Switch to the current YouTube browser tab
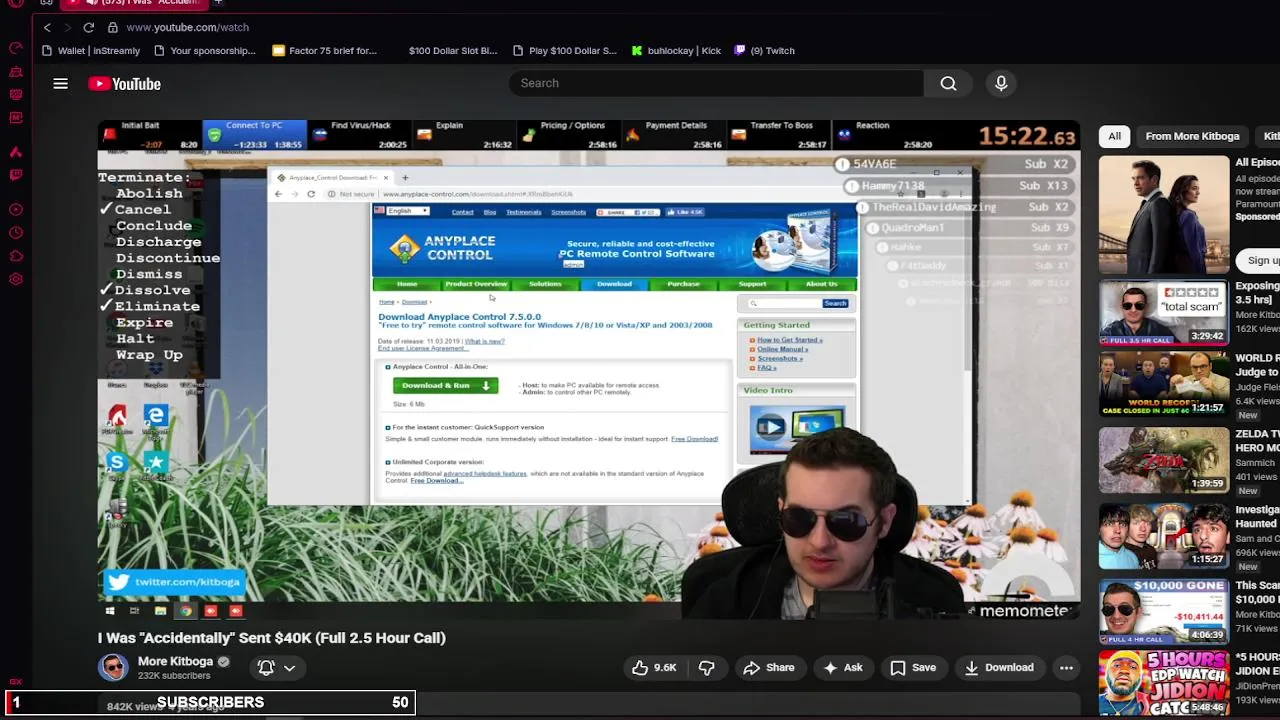1280x720 pixels. (136, 3)
